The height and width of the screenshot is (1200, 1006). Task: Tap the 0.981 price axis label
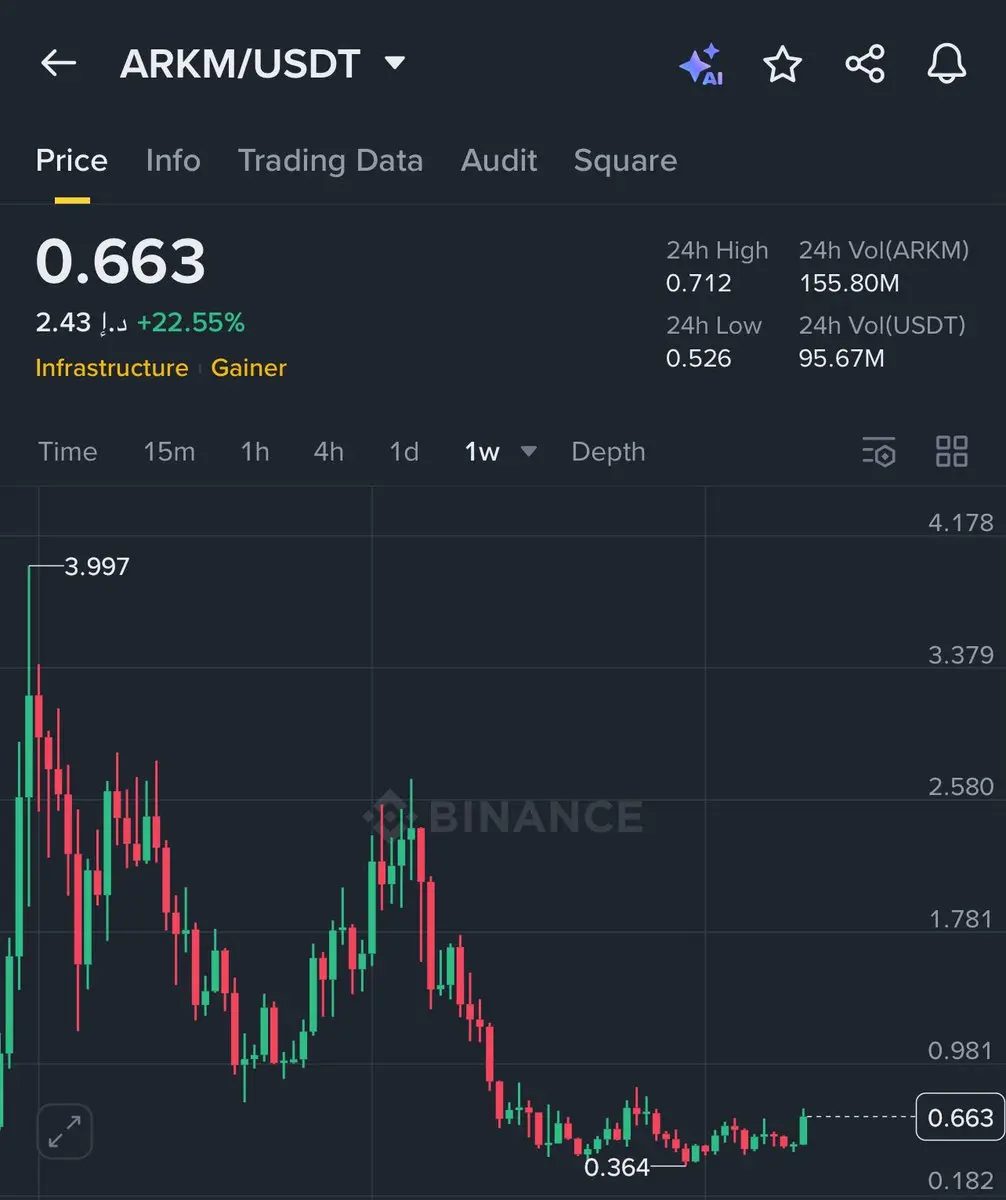click(x=961, y=1051)
